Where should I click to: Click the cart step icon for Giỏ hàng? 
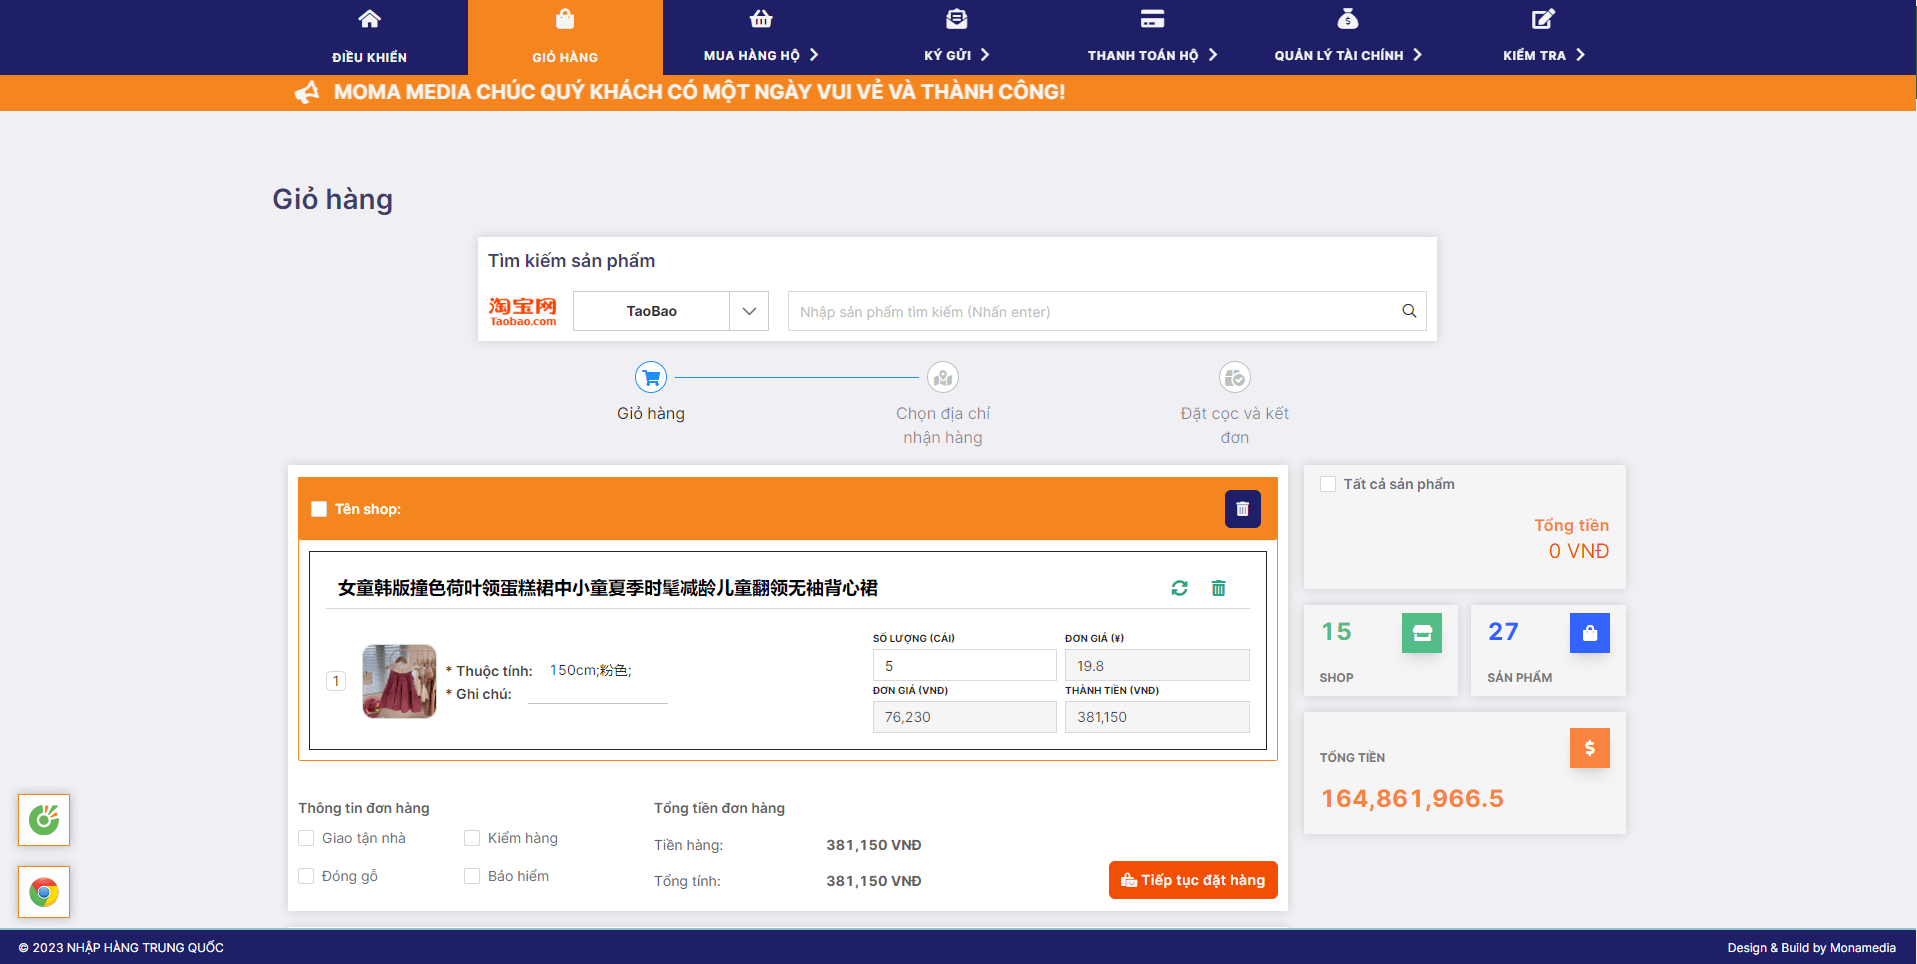651,378
